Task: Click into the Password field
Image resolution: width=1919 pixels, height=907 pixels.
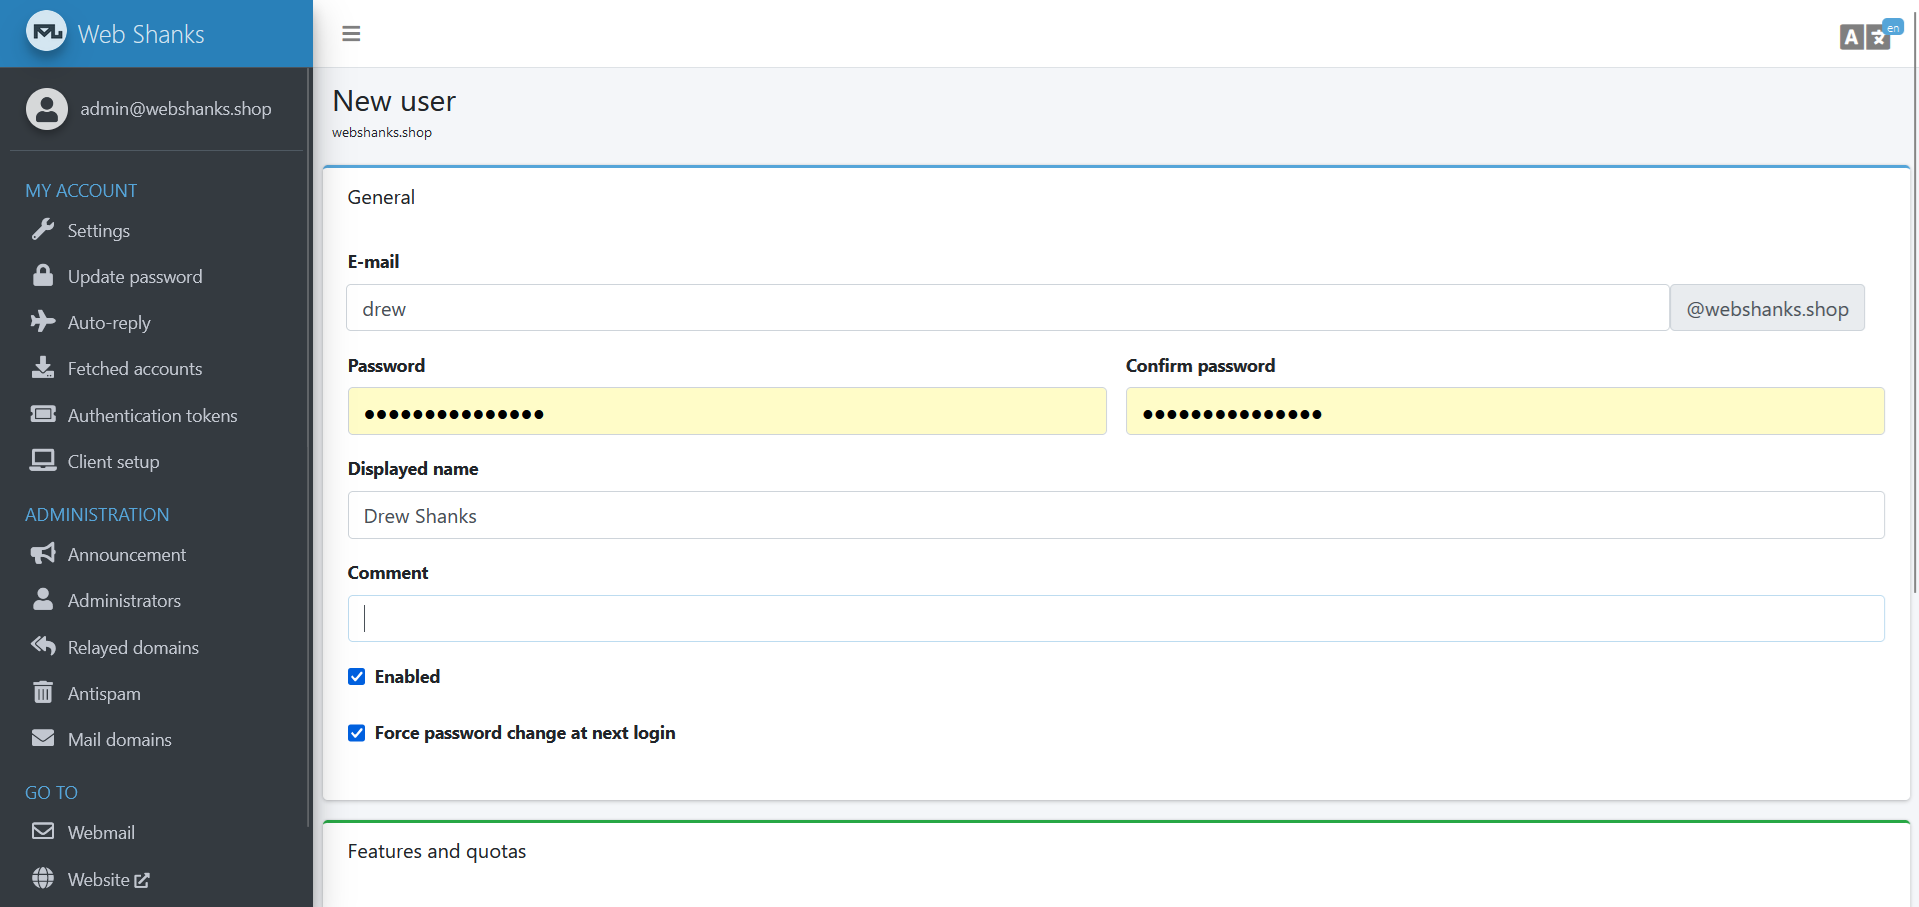Action: tap(727, 411)
